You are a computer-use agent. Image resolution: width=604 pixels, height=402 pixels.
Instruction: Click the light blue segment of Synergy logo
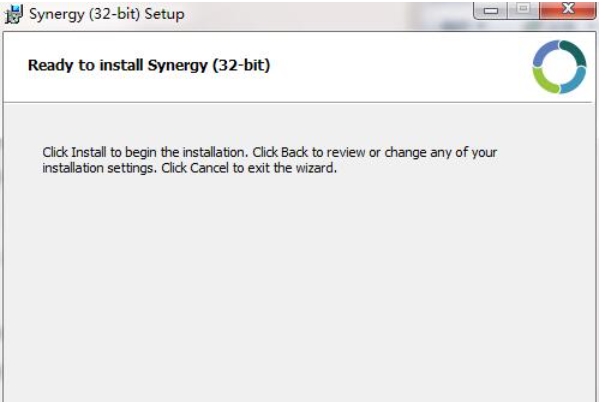point(574,80)
